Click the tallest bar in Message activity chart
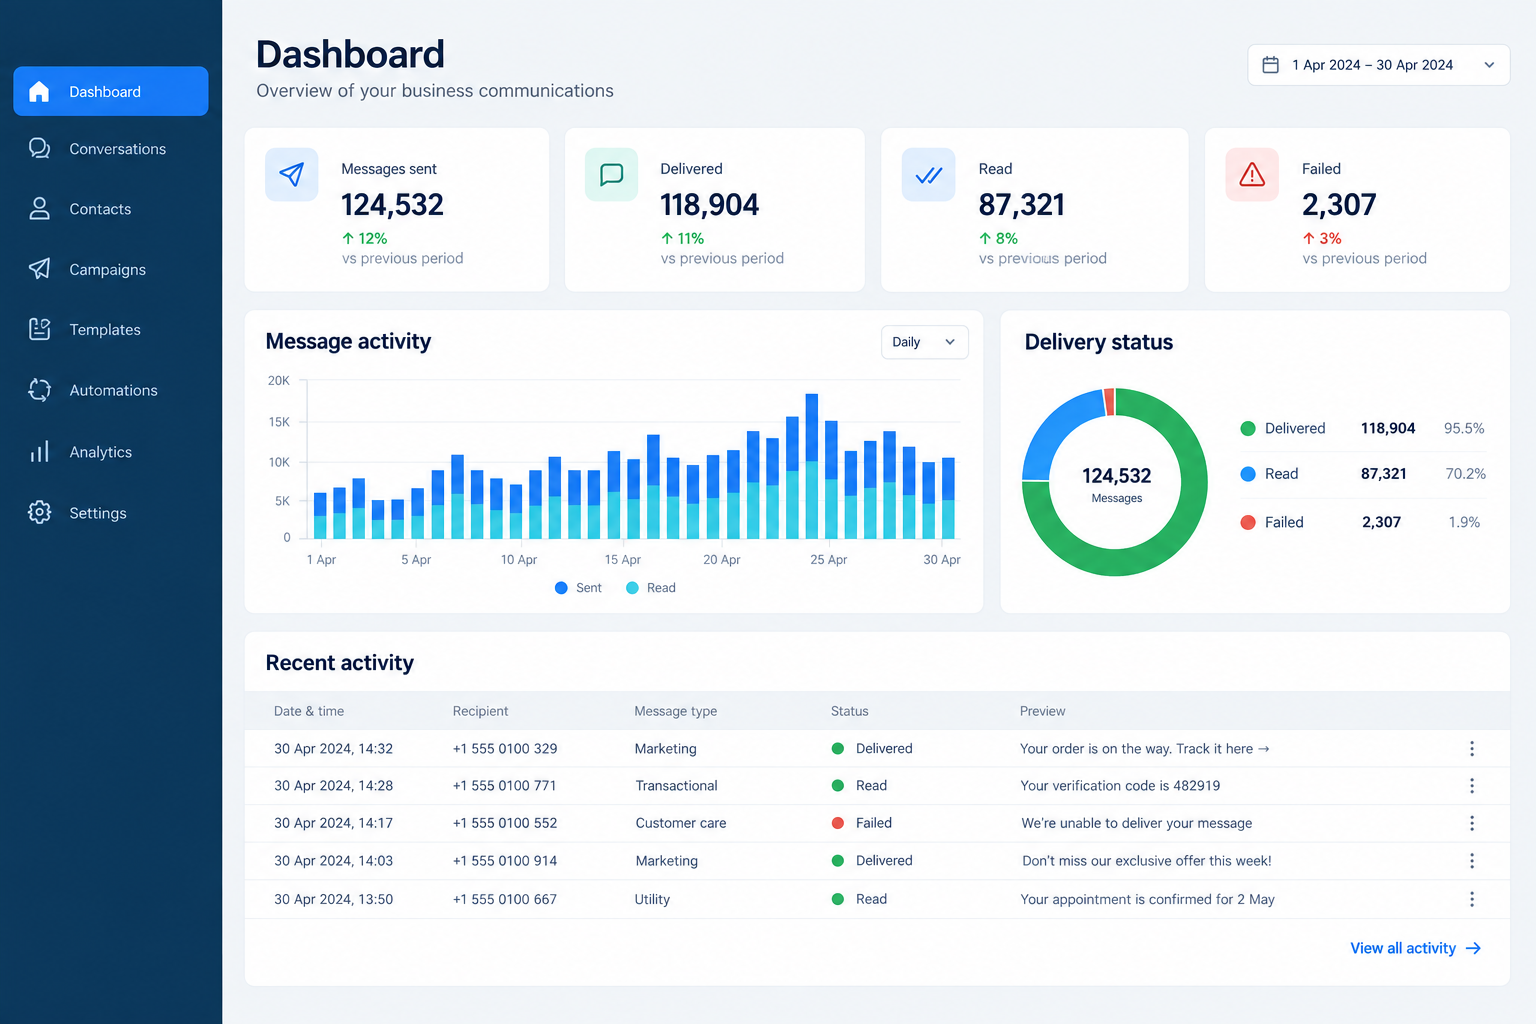The height and width of the screenshot is (1024, 1536). (811, 466)
